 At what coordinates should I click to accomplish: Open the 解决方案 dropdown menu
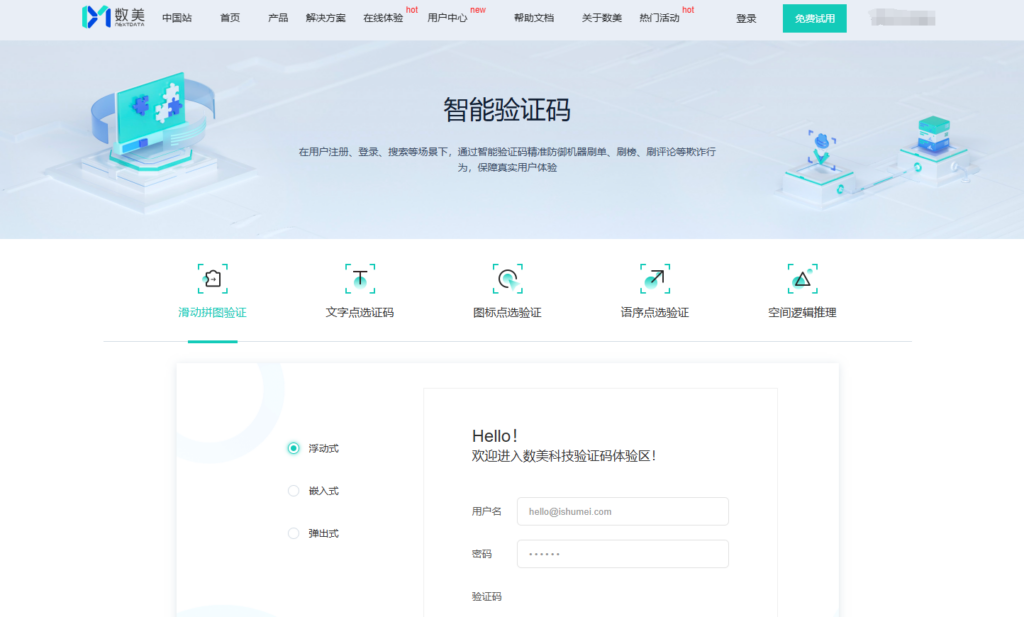[x=325, y=17]
